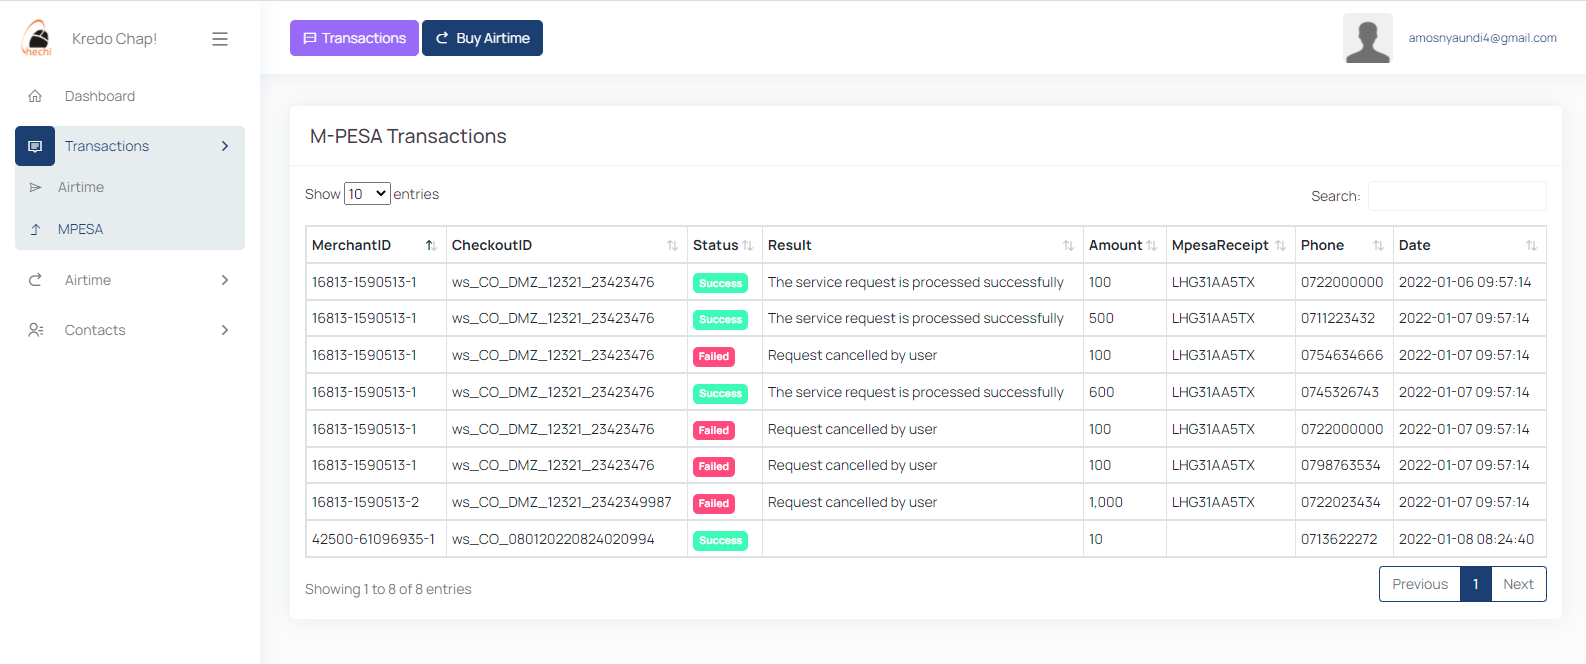Go to Previous page

click(x=1419, y=584)
